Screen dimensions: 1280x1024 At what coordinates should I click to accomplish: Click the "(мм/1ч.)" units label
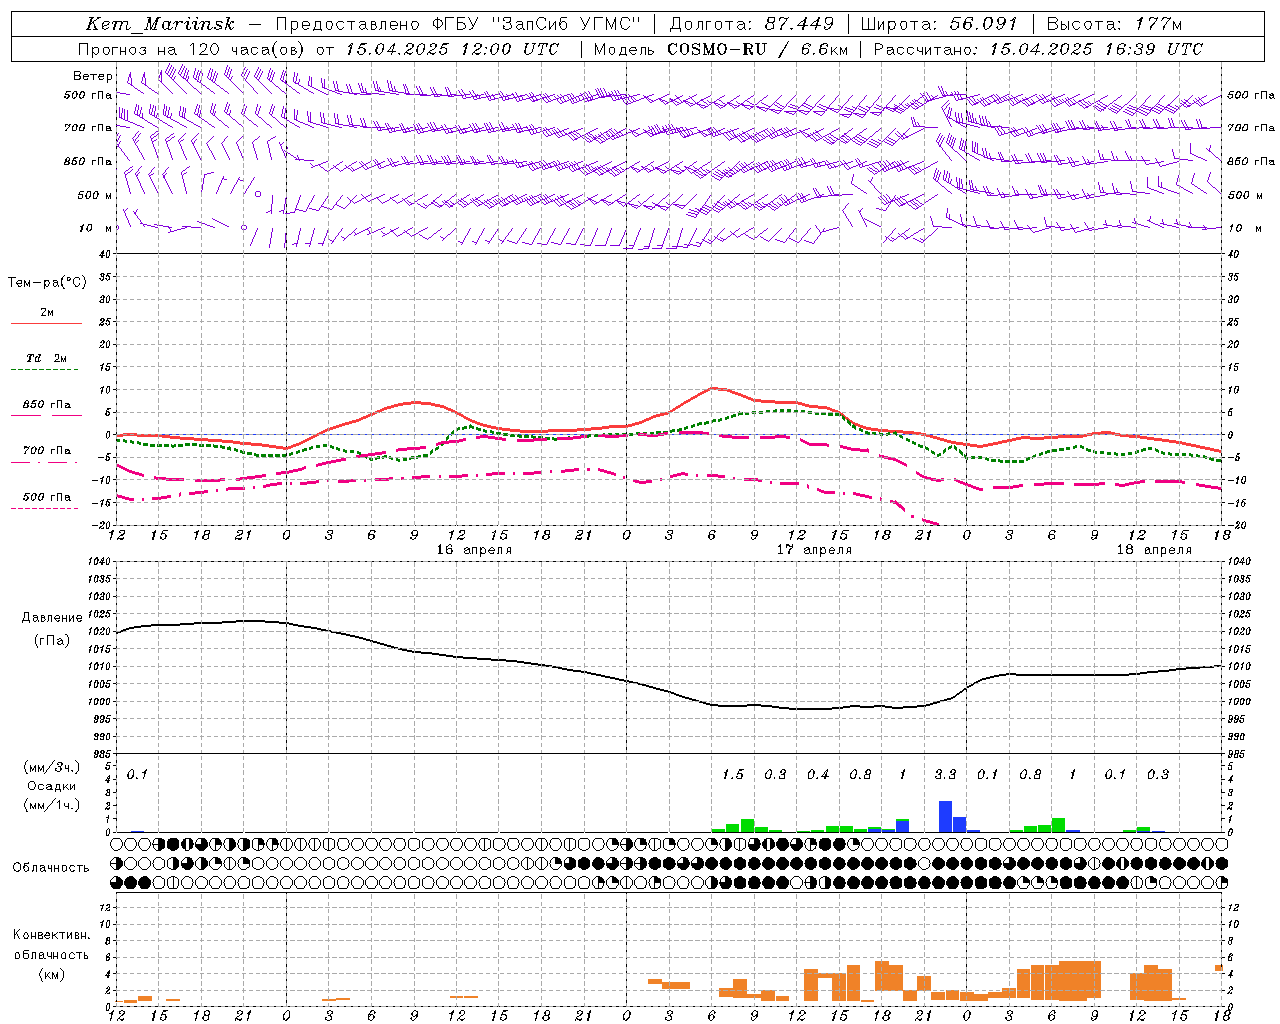[x=51, y=805]
